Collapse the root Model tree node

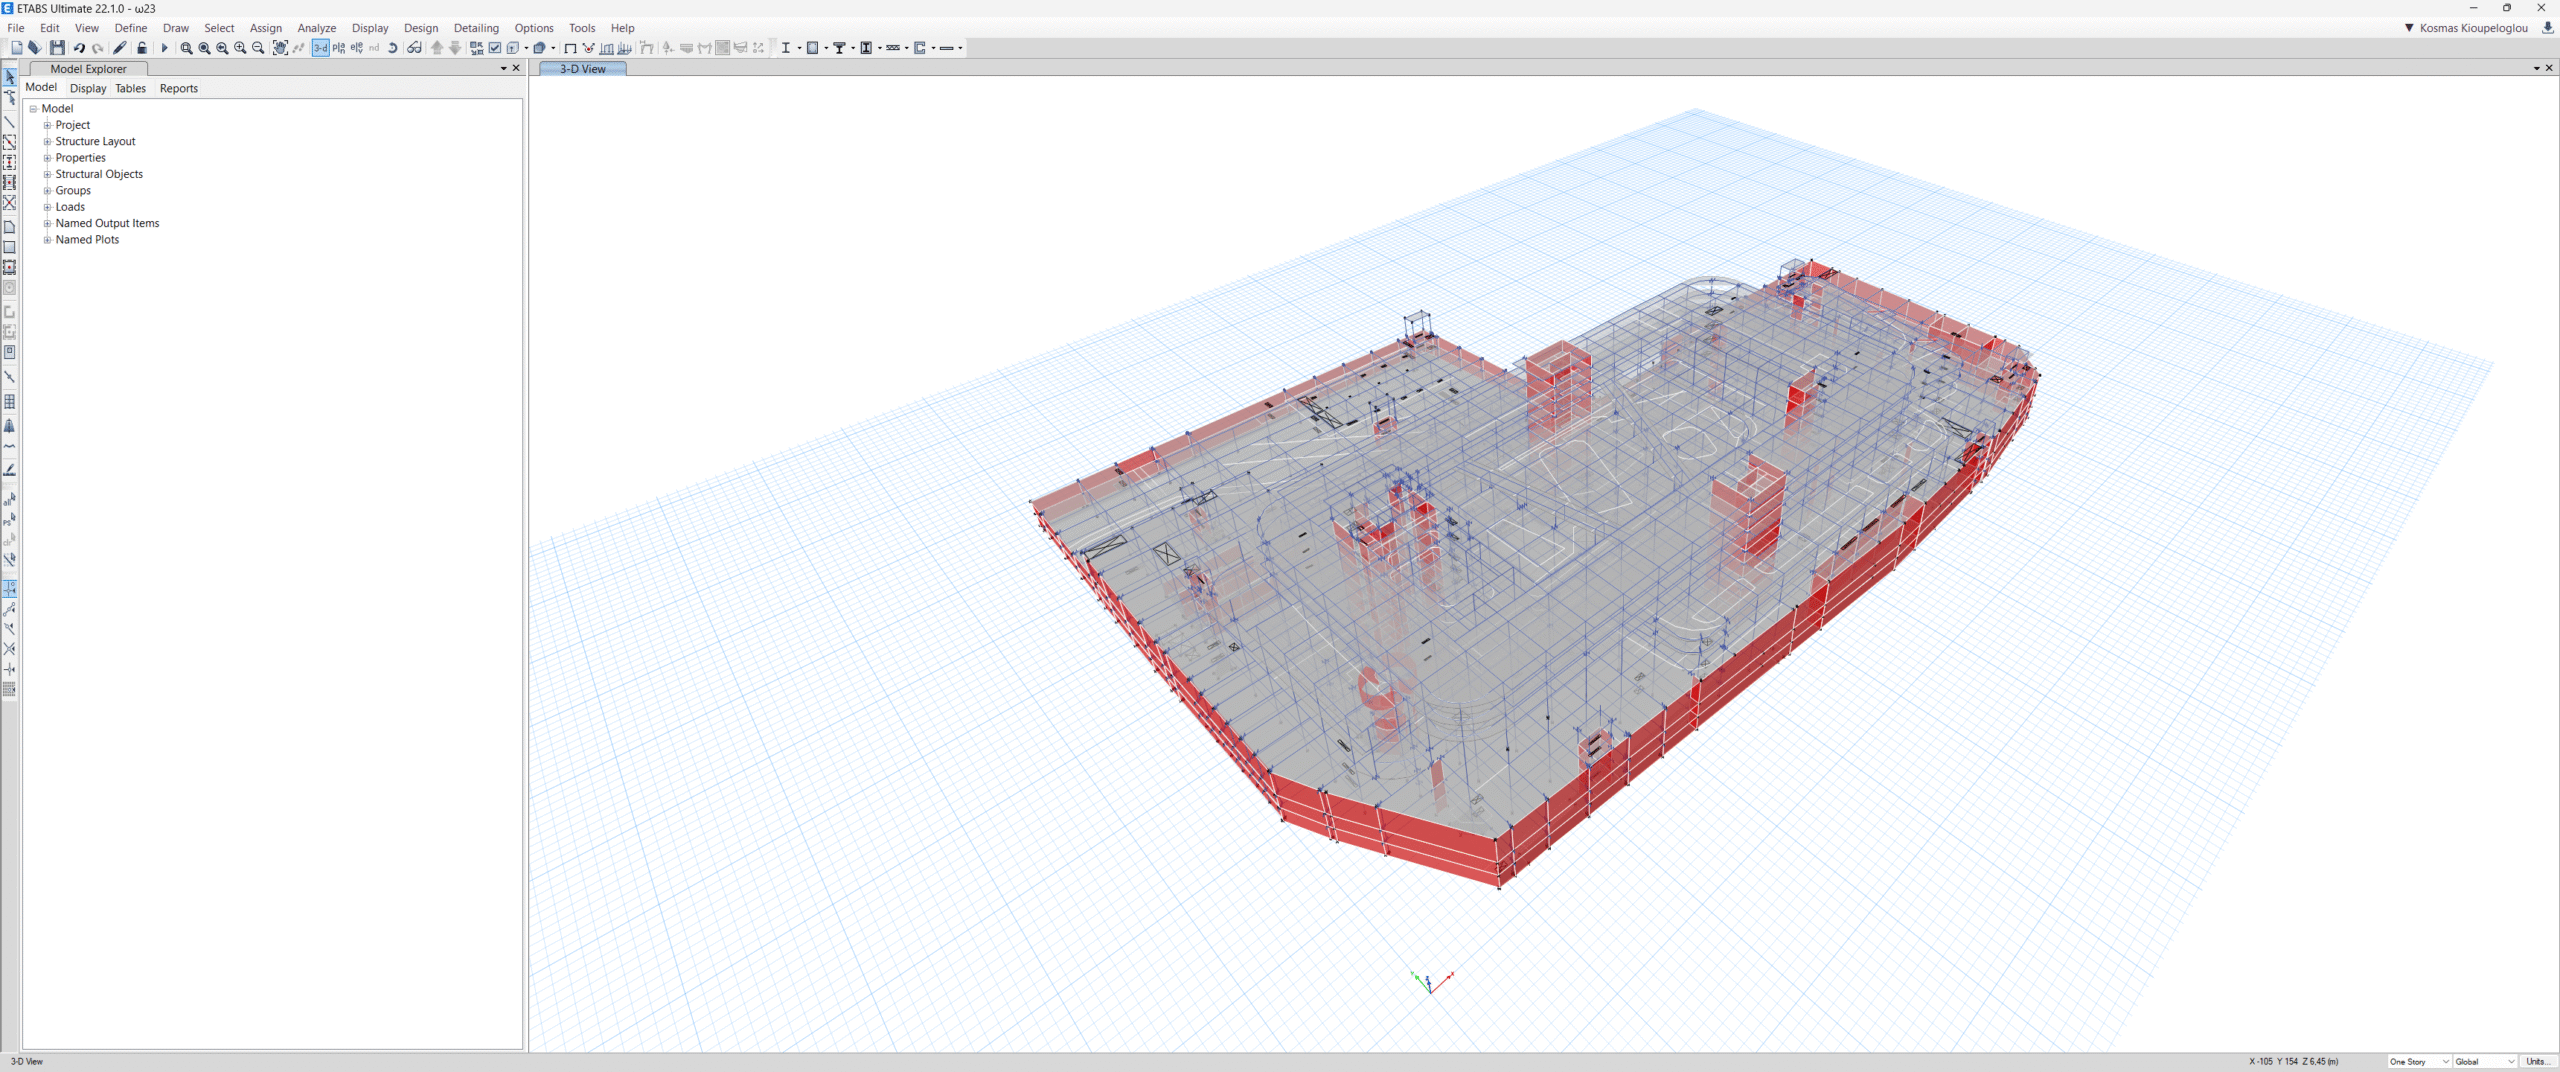click(x=33, y=109)
